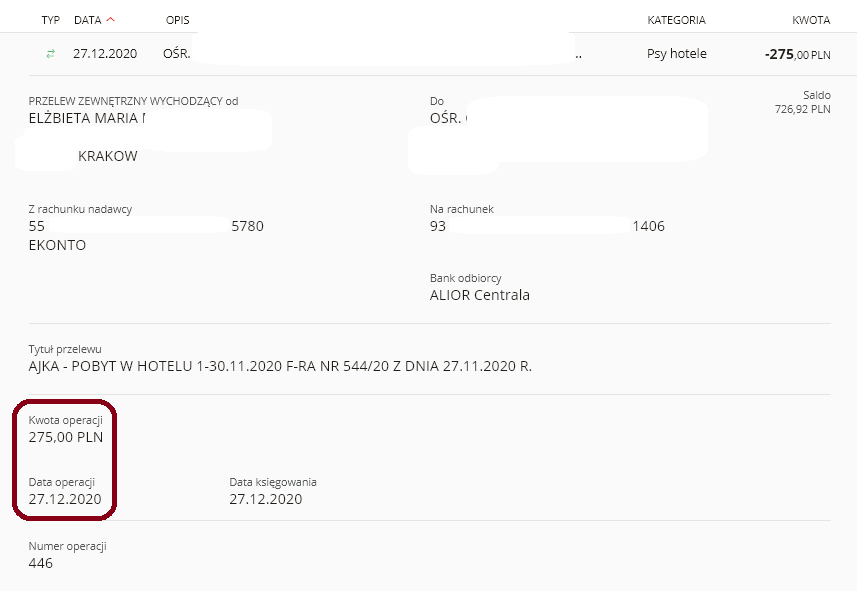Sort by the DATA column header
The height and width of the screenshot is (591, 857).
(88, 20)
